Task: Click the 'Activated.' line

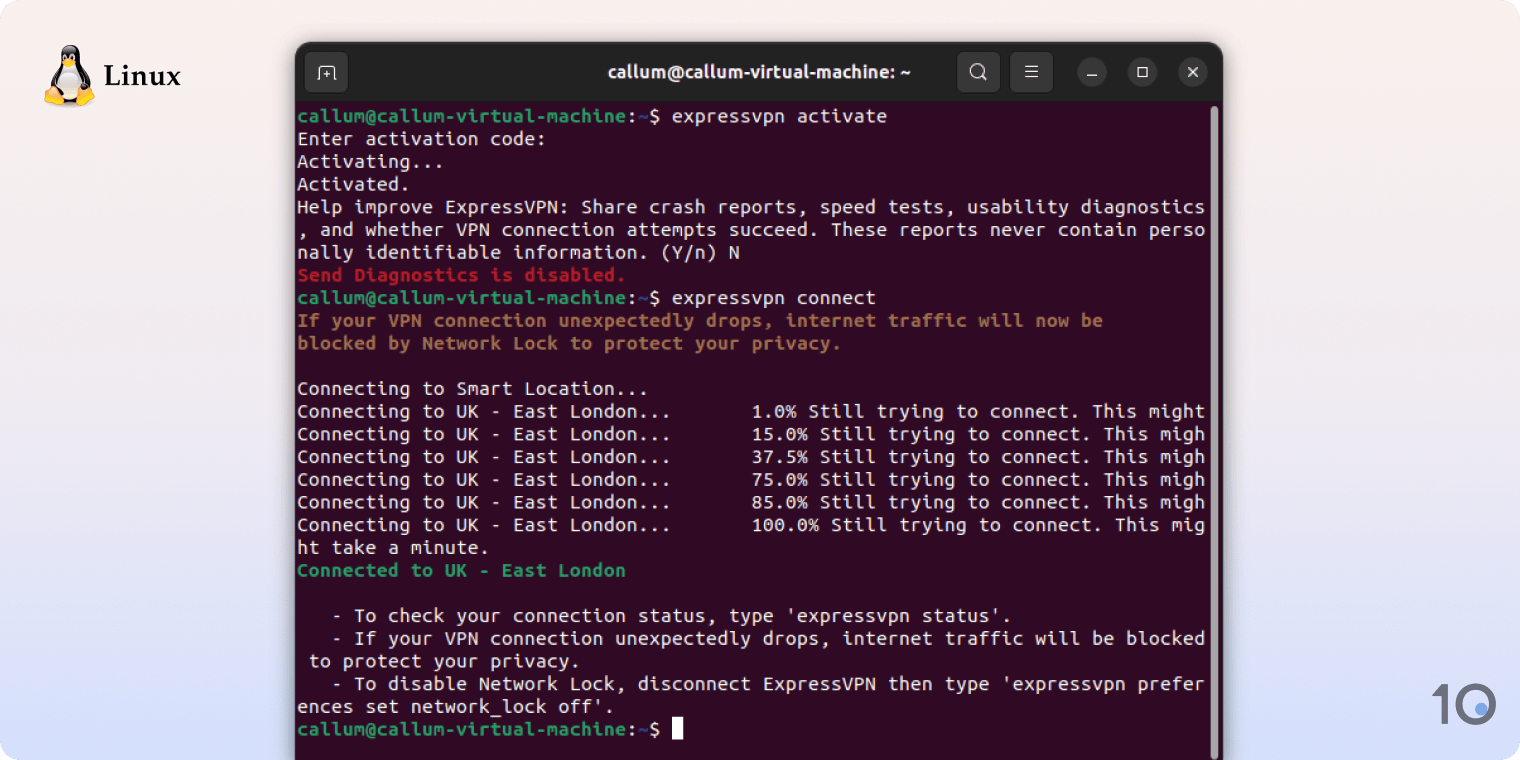Action: pos(353,184)
